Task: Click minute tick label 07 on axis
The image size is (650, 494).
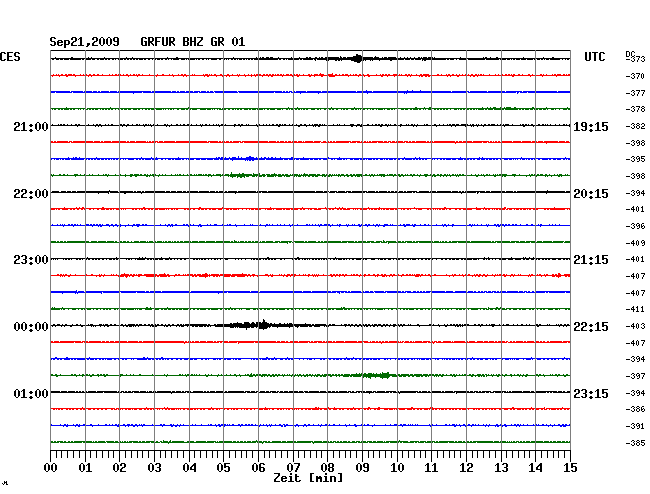Action: point(293,468)
